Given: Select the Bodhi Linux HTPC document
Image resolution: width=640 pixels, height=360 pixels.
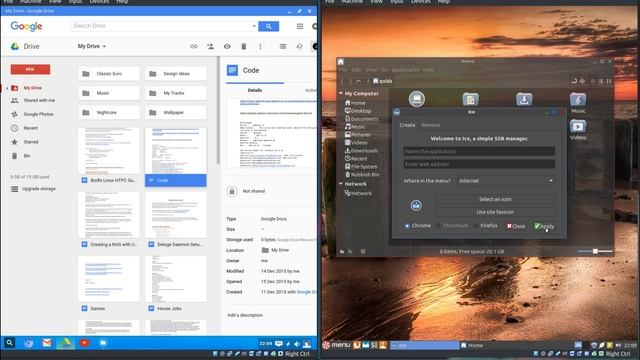Looking at the screenshot, I should point(109,157).
